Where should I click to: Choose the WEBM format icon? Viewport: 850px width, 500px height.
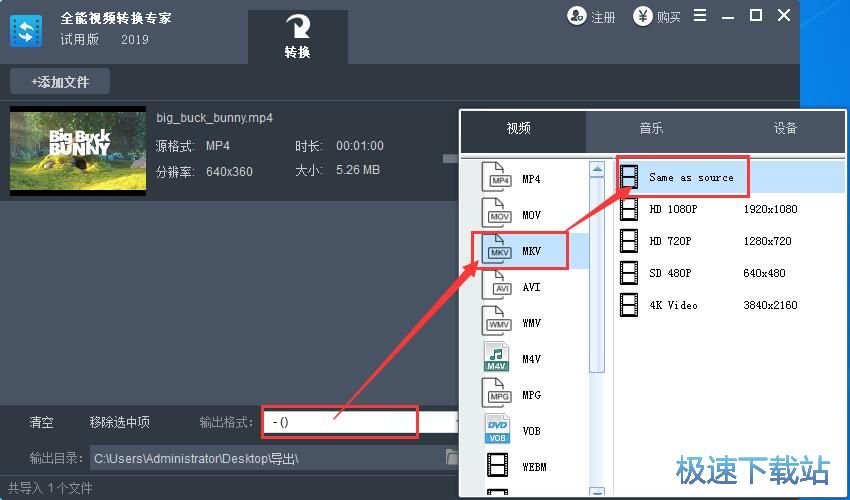(x=497, y=465)
